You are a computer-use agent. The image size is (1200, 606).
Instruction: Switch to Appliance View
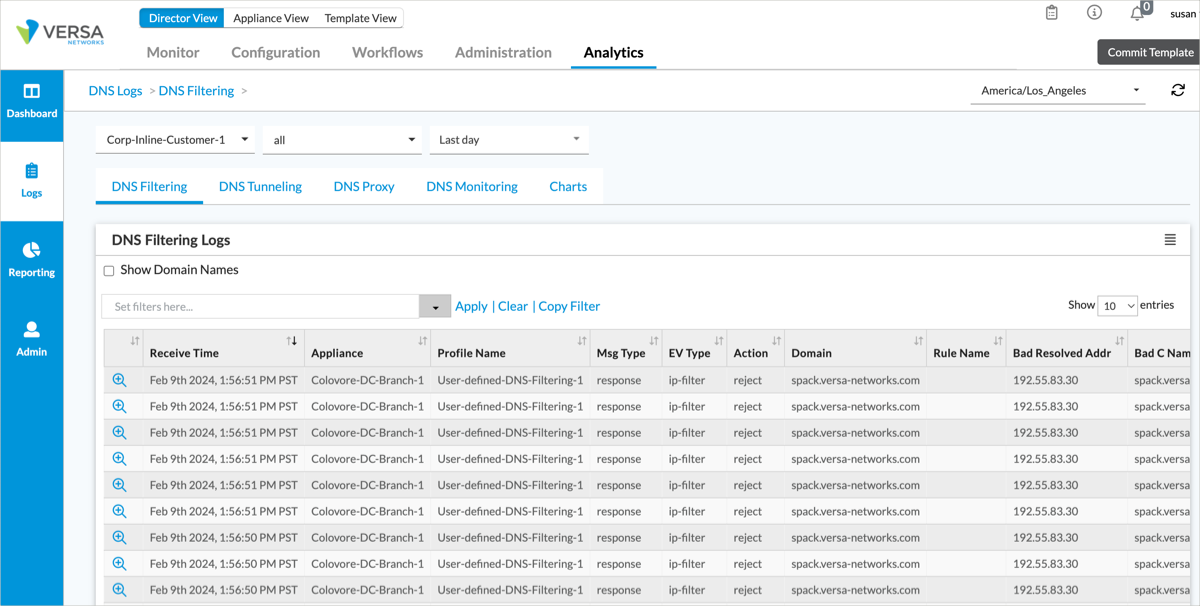[x=271, y=18]
